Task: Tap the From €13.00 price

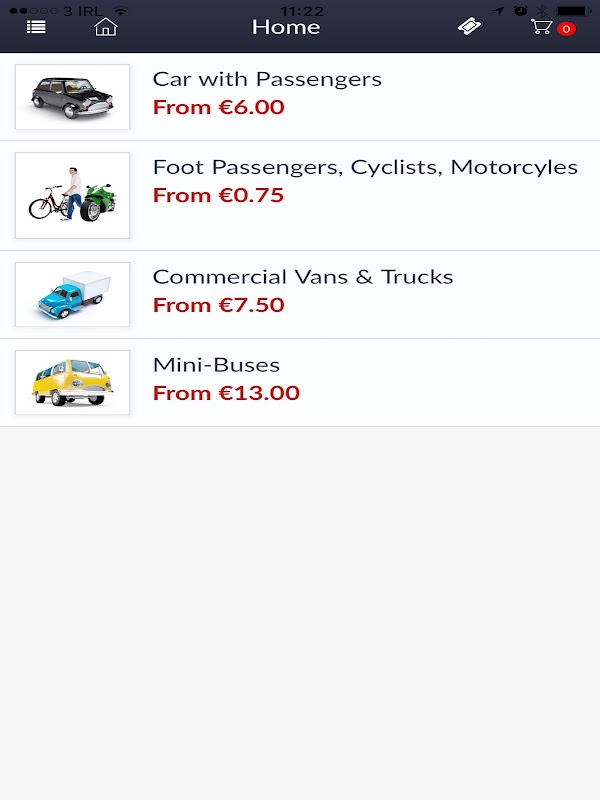Action: point(226,393)
